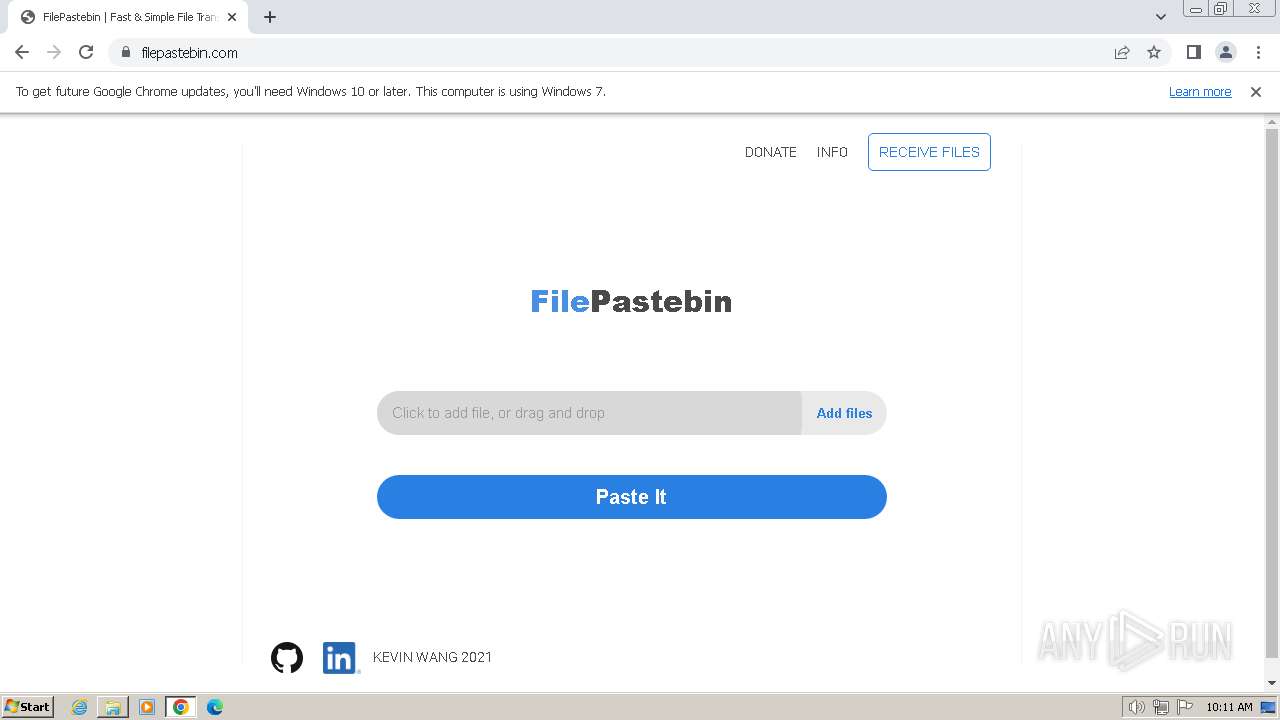Screen dimensions: 1280x720
Task: Click the FilePastebin logo
Action: click(x=631, y=301)
